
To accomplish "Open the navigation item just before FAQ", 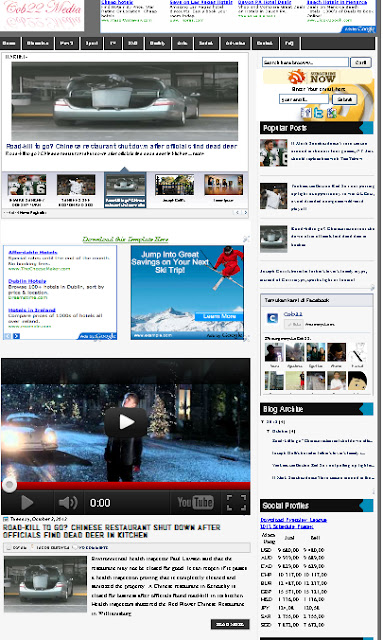I will click(x=265, y=43).
